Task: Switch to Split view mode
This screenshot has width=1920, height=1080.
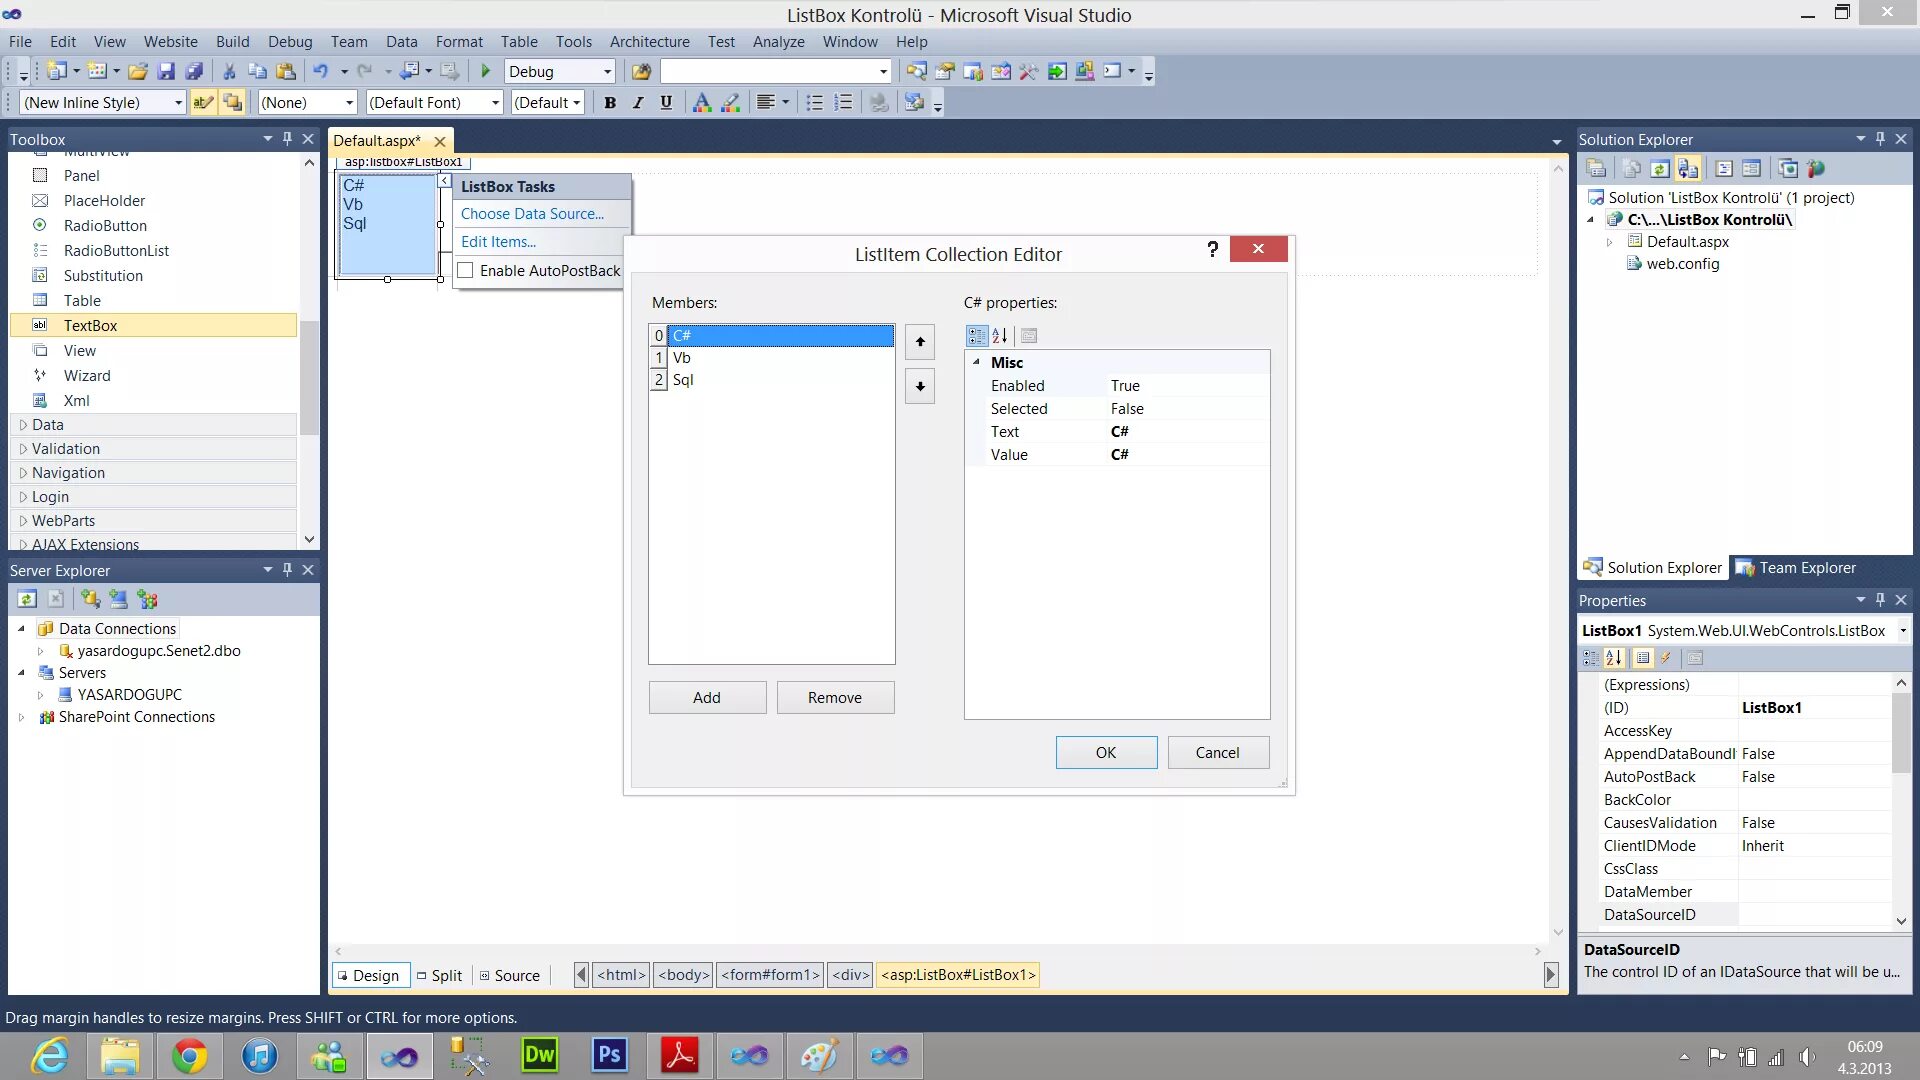Action: tap(440, 975)
